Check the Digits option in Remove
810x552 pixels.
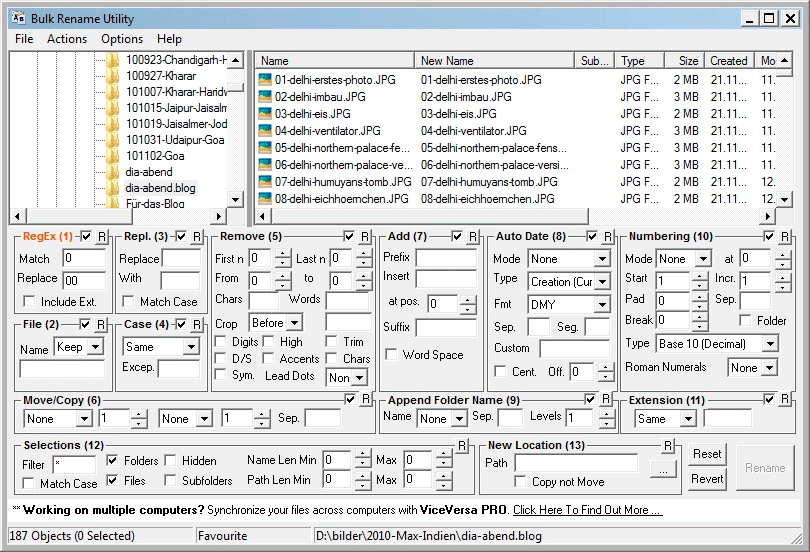click(x=221, y=342)
